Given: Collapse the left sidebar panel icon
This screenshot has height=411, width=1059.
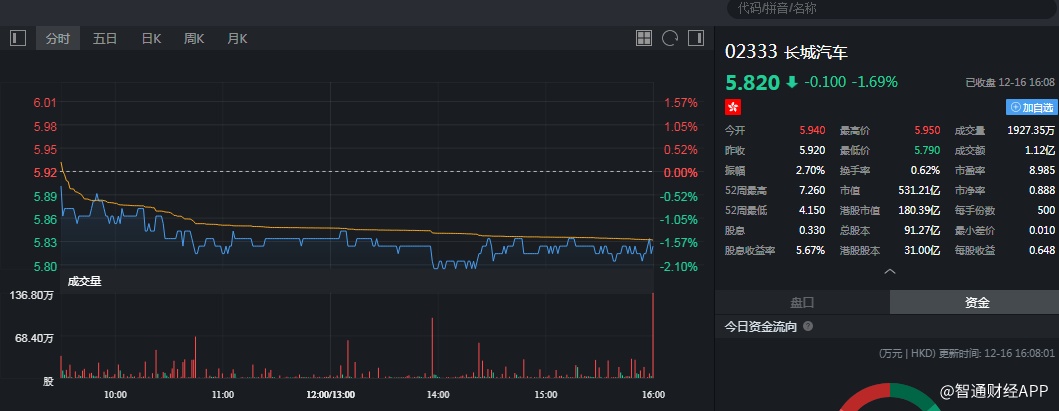Looking at the screenshot, I should click(x=18, y=38).
